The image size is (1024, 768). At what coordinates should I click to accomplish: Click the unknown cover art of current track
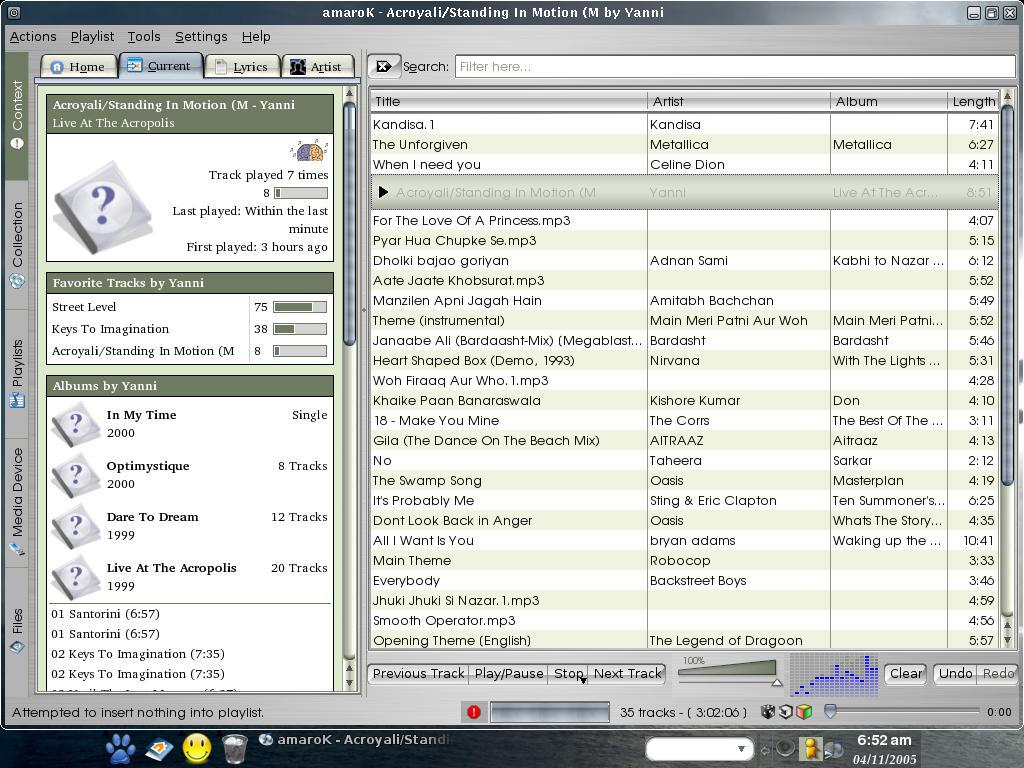tap(102, 206)
